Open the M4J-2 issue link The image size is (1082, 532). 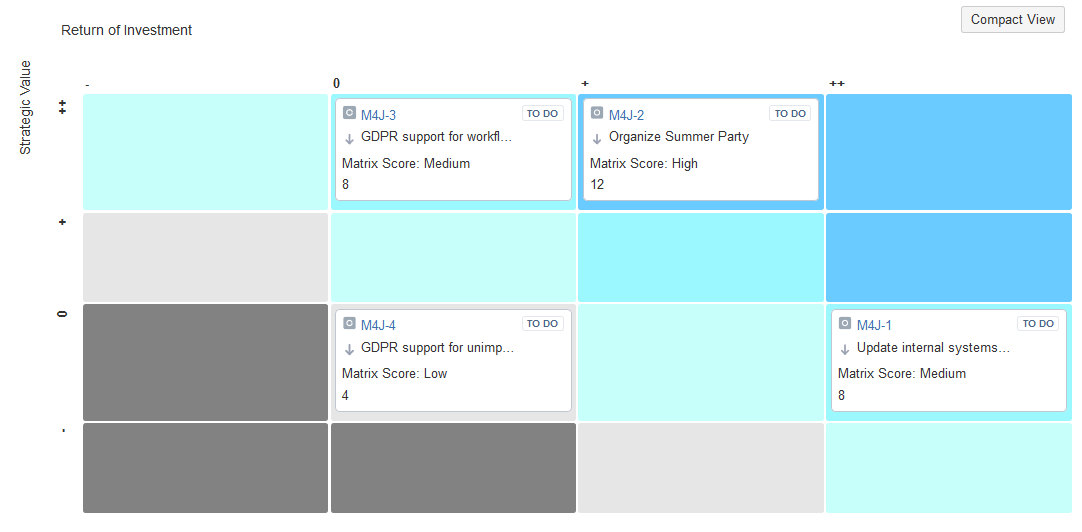[626, 115]
